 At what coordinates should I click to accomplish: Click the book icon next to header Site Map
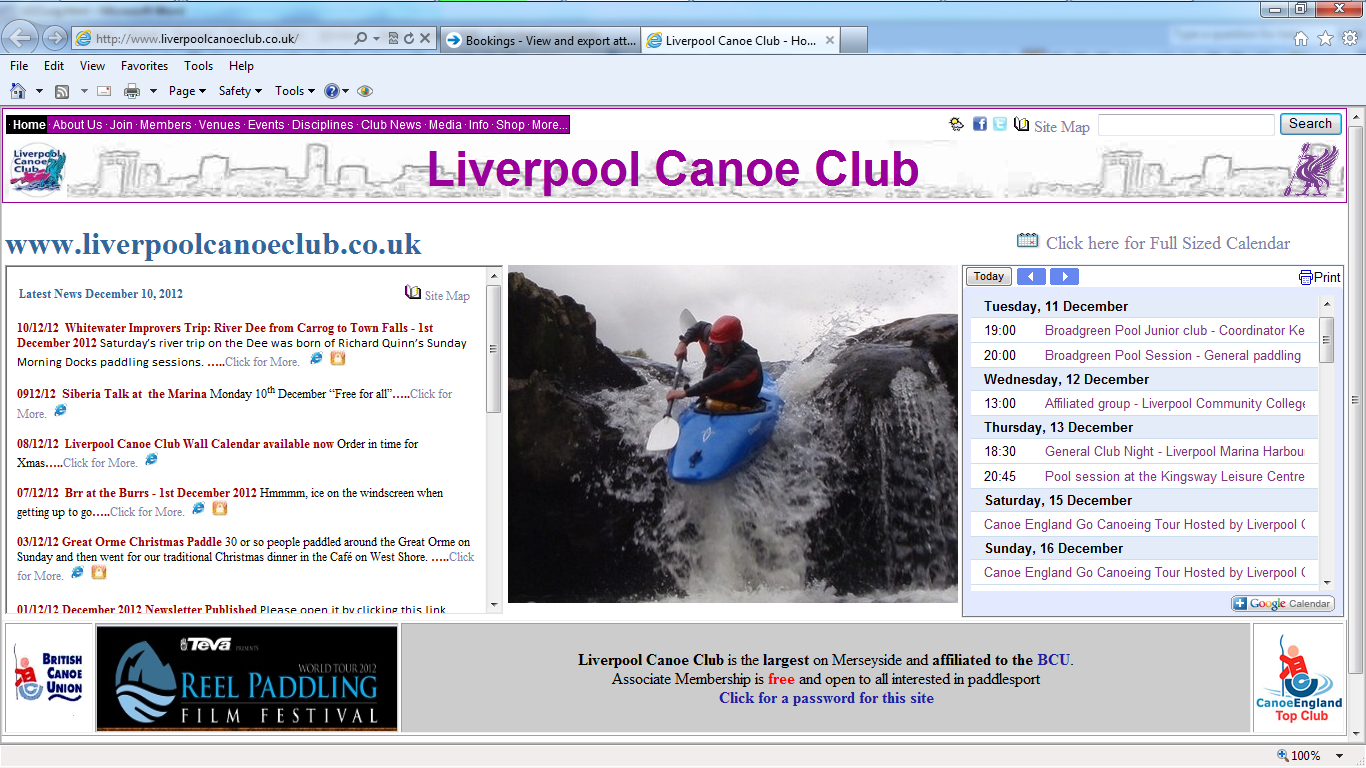point(1021,124)
